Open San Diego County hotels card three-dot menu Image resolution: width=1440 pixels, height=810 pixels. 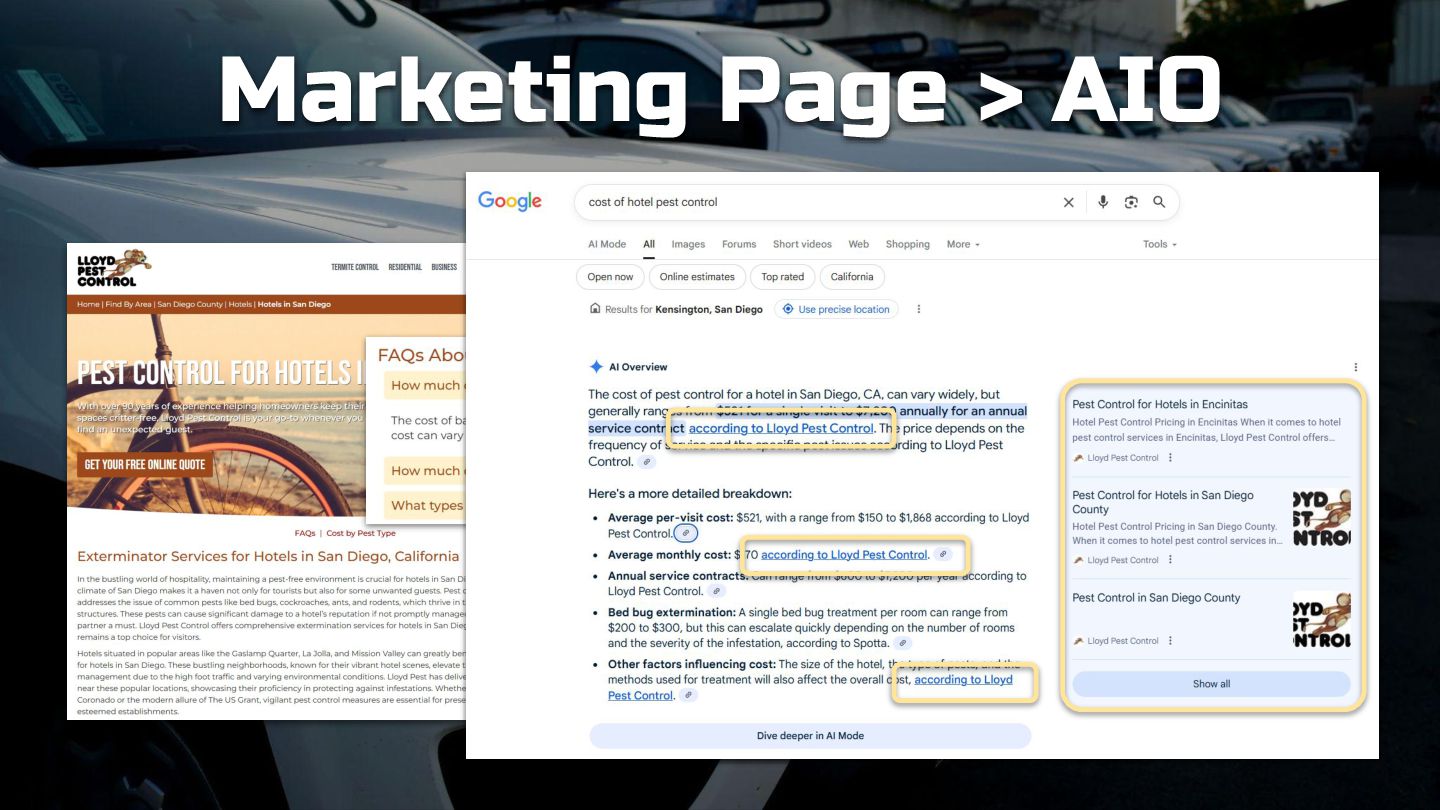click(x=1170, y=560)
